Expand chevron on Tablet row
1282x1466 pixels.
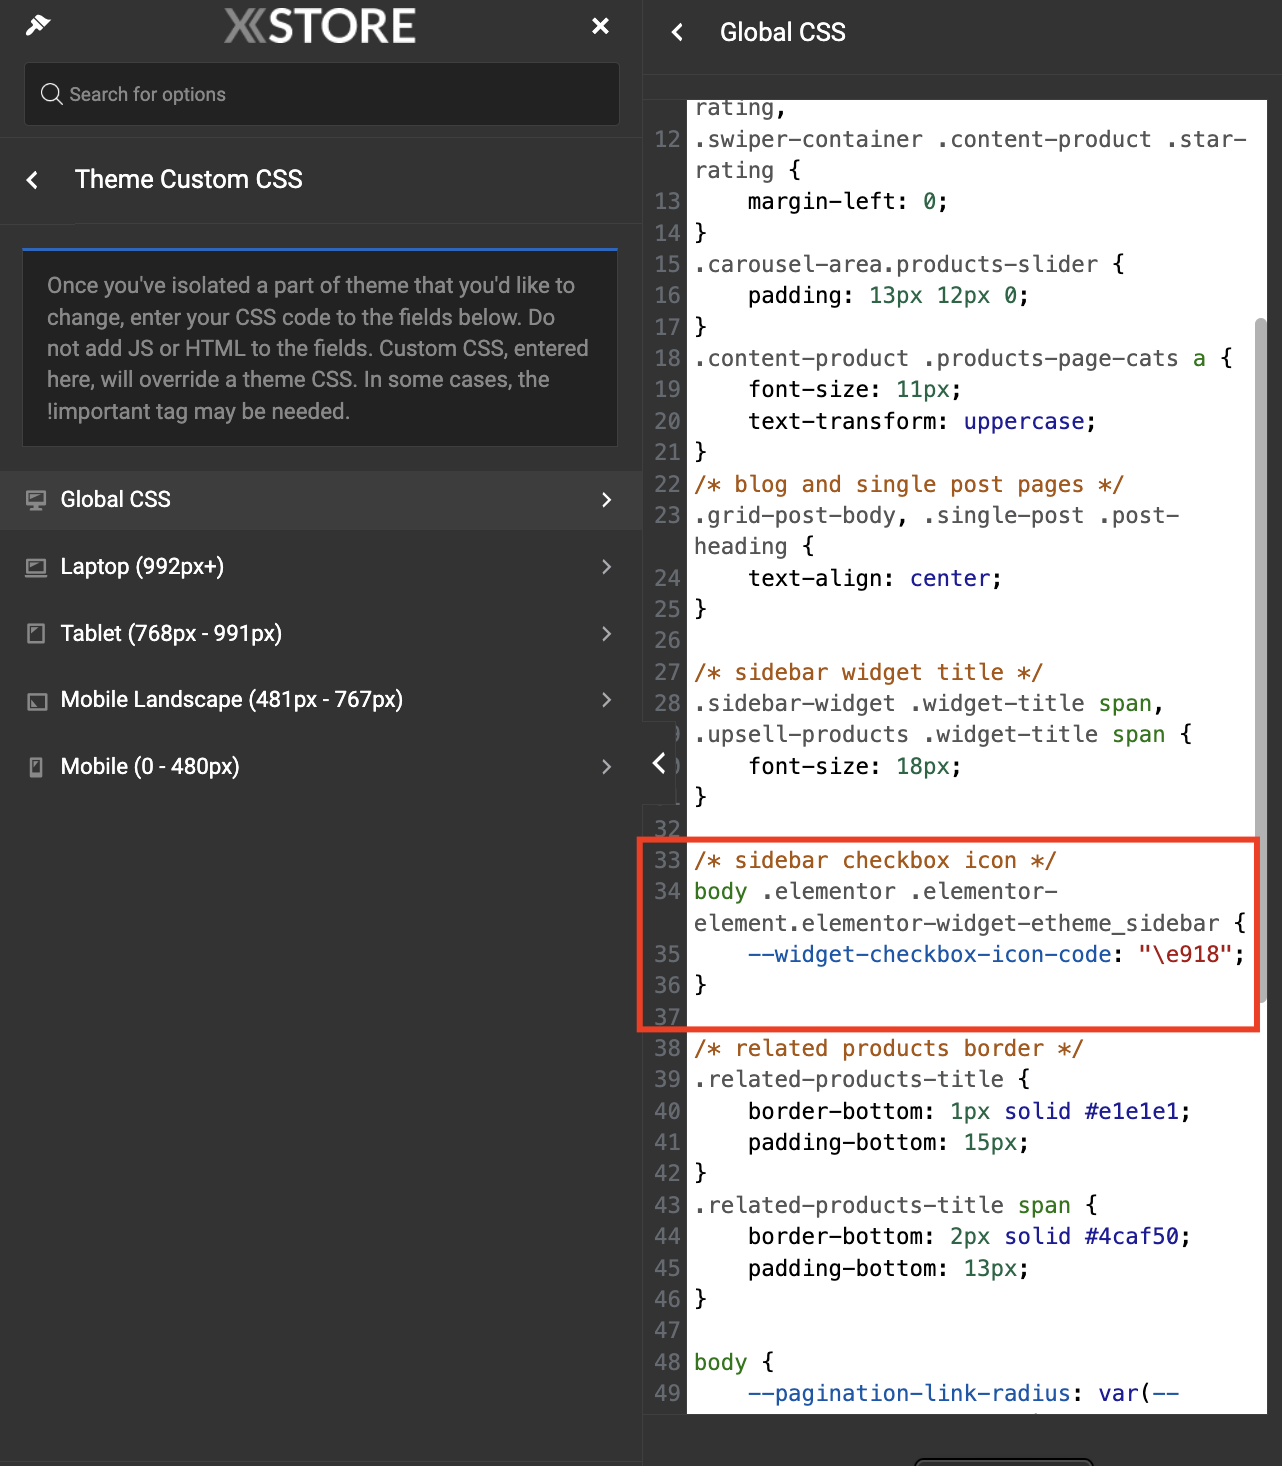(606, 634)
